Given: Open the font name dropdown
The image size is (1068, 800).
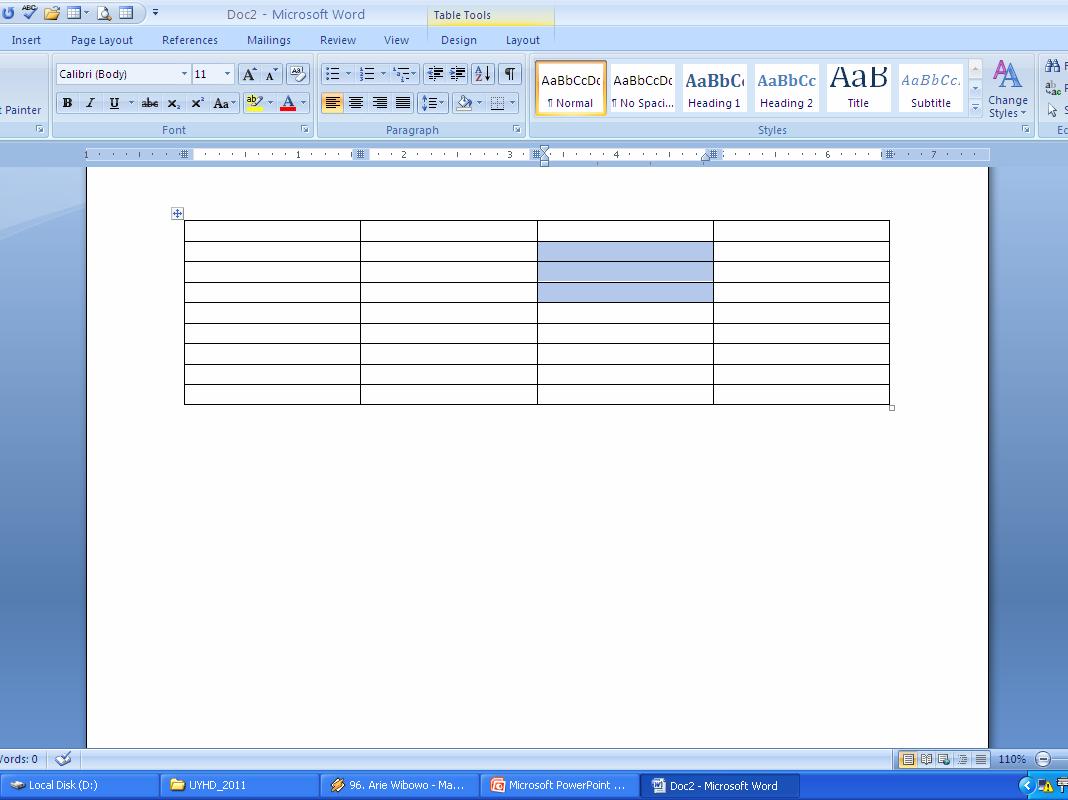Looking at the screenshot, I should [x=184, y=74].
